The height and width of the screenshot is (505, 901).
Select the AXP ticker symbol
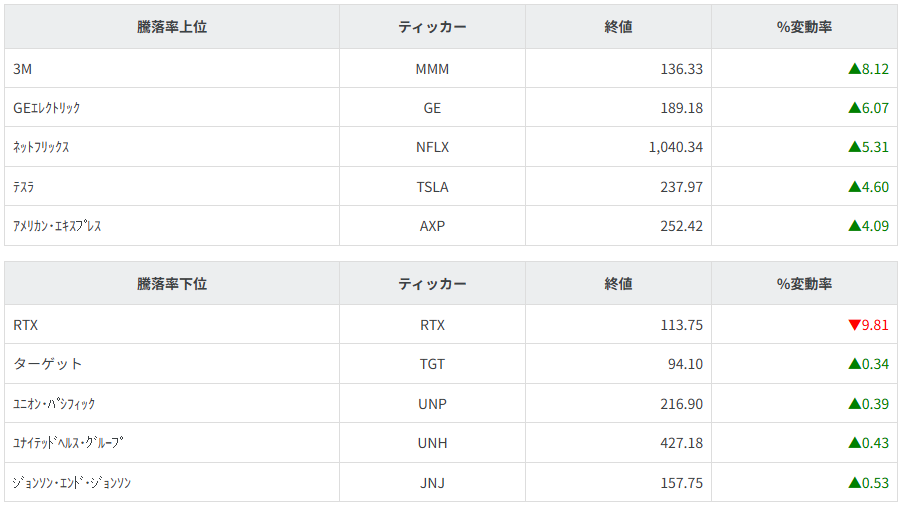click(432, 226)
